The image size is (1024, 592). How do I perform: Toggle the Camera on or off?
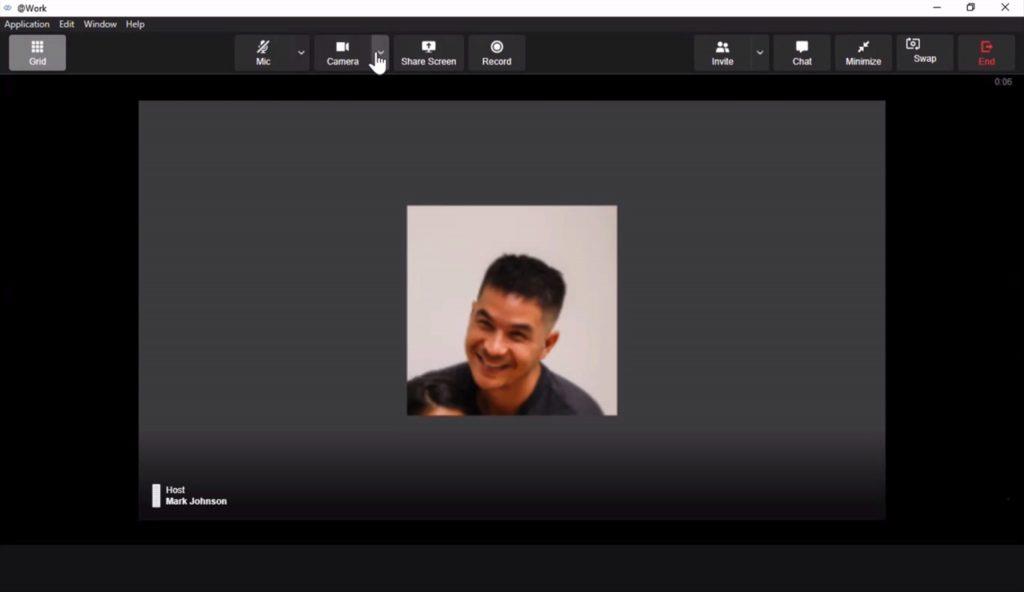(x=342, y=52)
